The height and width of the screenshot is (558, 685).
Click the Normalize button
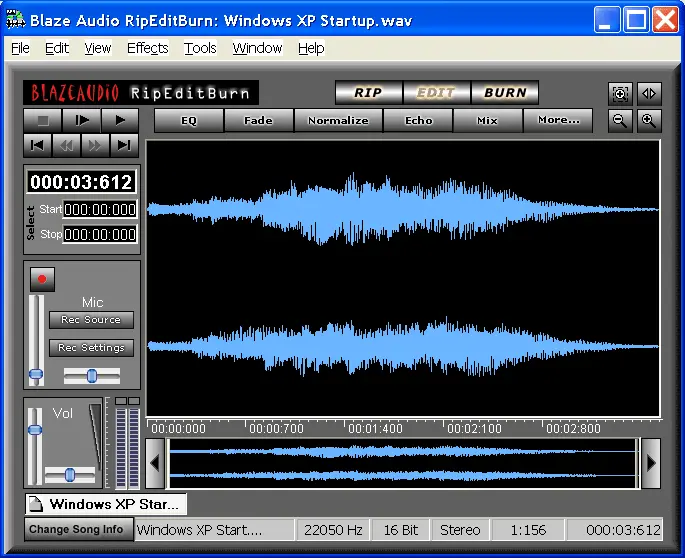coord(339,121)
